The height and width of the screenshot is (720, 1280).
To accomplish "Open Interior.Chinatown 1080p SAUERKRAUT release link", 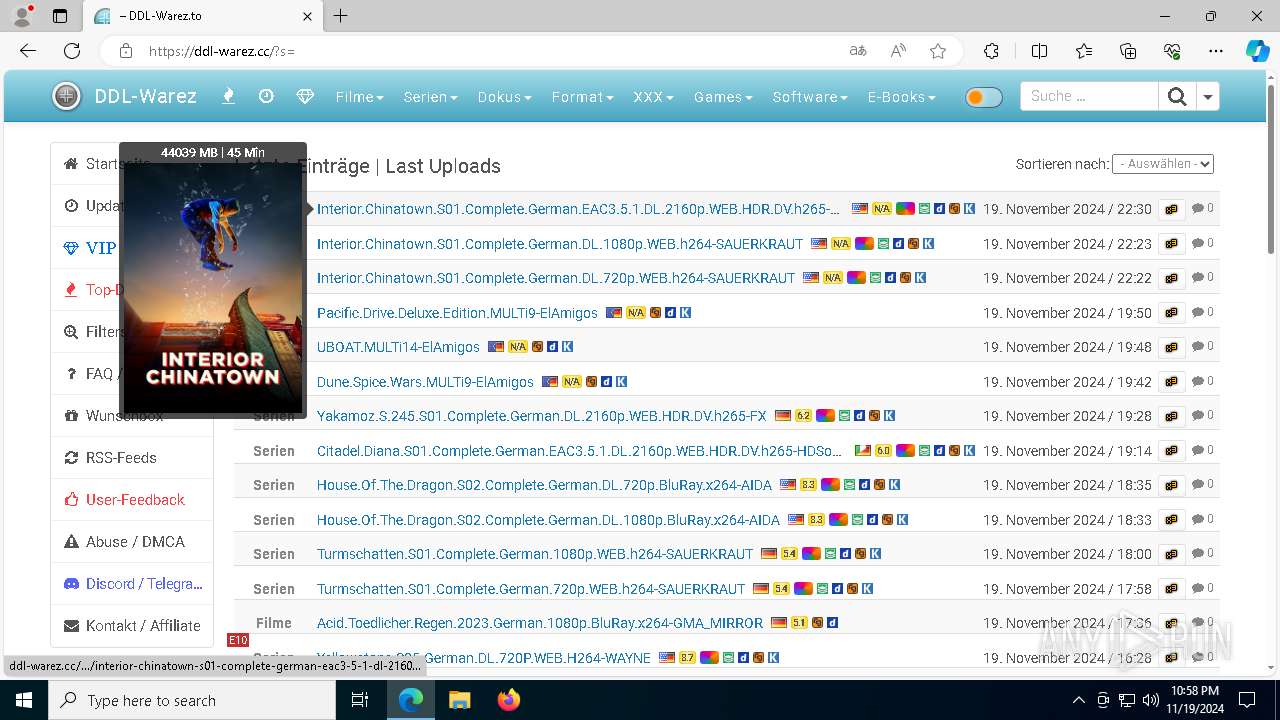I will [560, 244].
